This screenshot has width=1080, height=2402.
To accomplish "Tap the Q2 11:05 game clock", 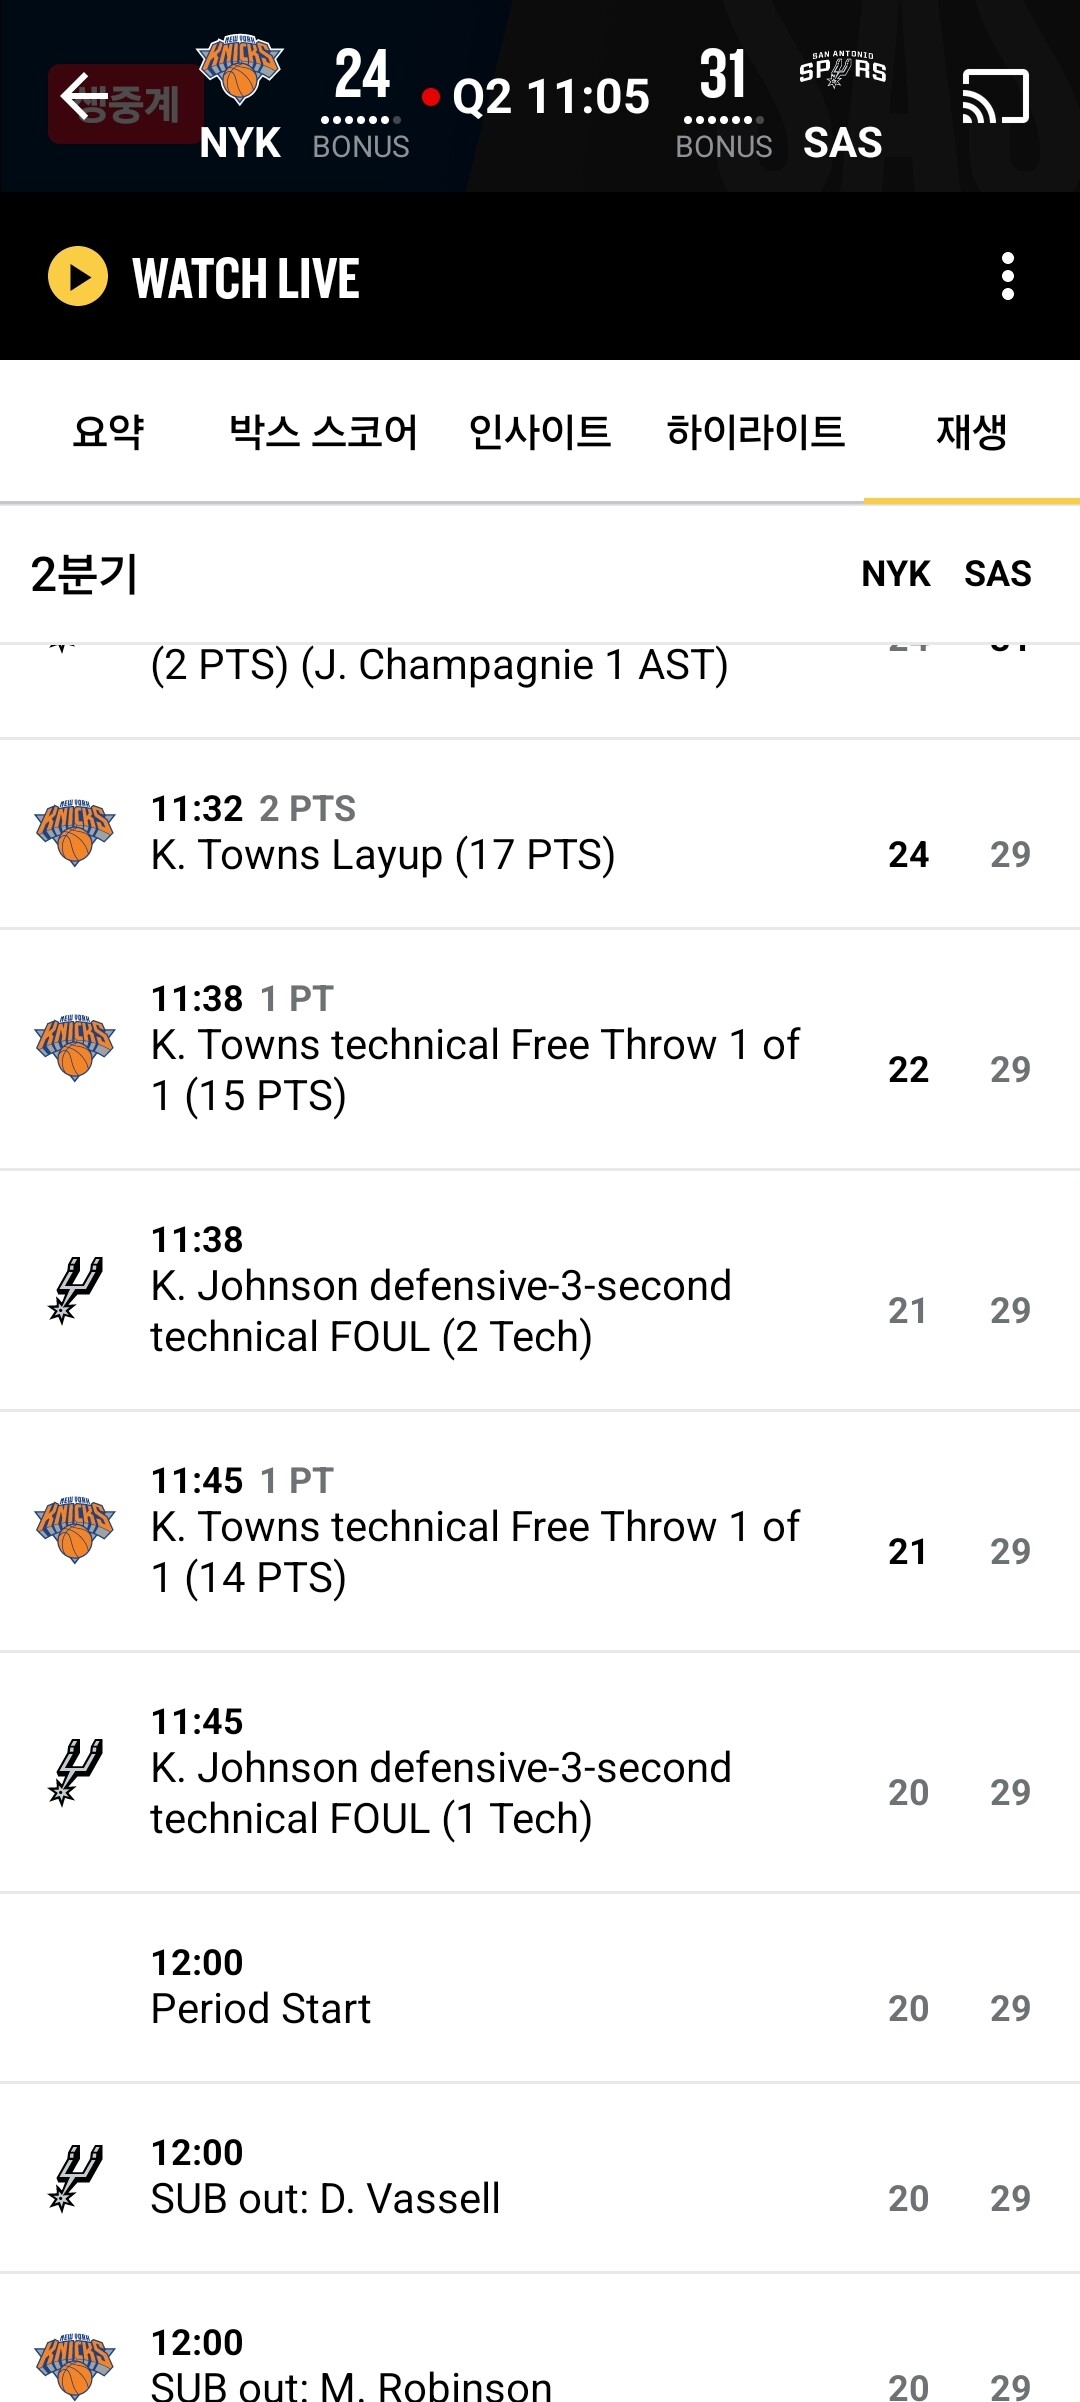I will pos(551,97).
